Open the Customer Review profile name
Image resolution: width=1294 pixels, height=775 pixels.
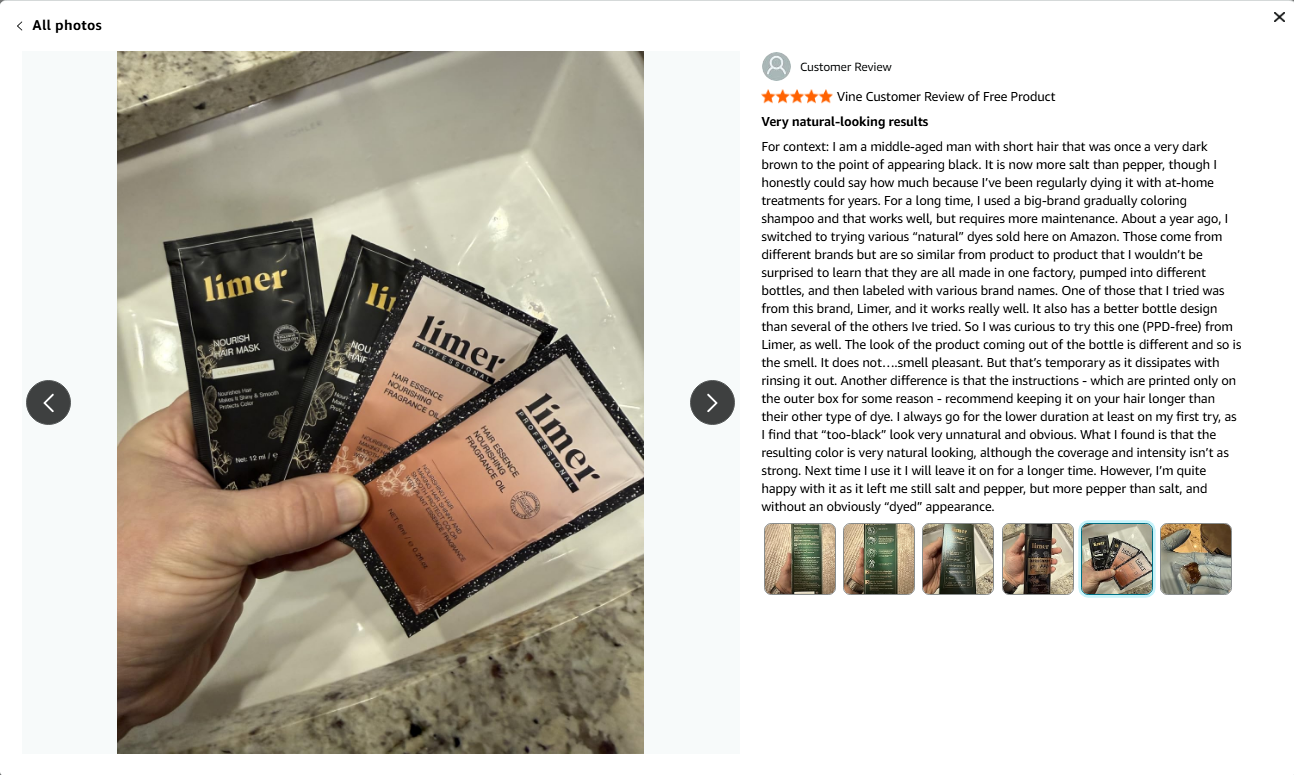pos(845,67)
